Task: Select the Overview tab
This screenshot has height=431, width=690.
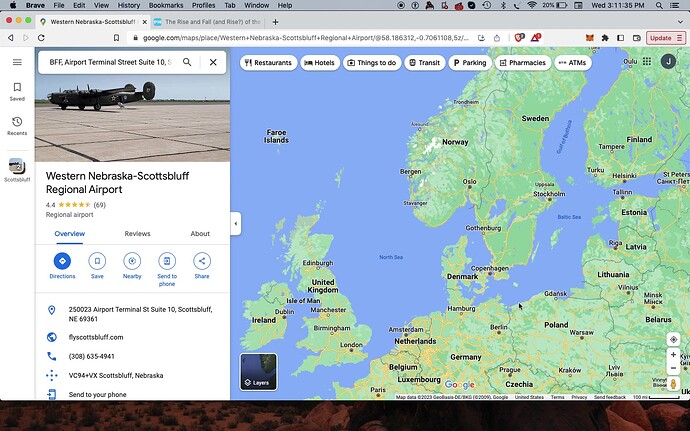Action: [x=70, y=234]
